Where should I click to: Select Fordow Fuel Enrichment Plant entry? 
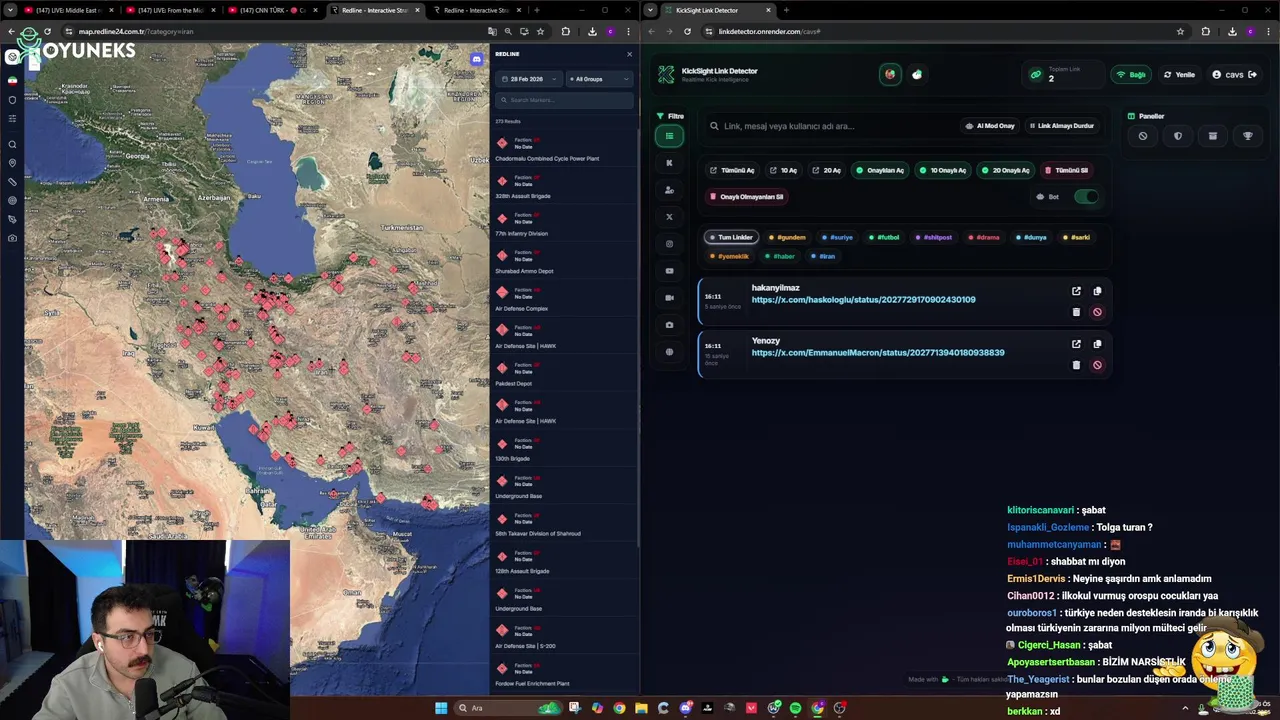point(564,674)
